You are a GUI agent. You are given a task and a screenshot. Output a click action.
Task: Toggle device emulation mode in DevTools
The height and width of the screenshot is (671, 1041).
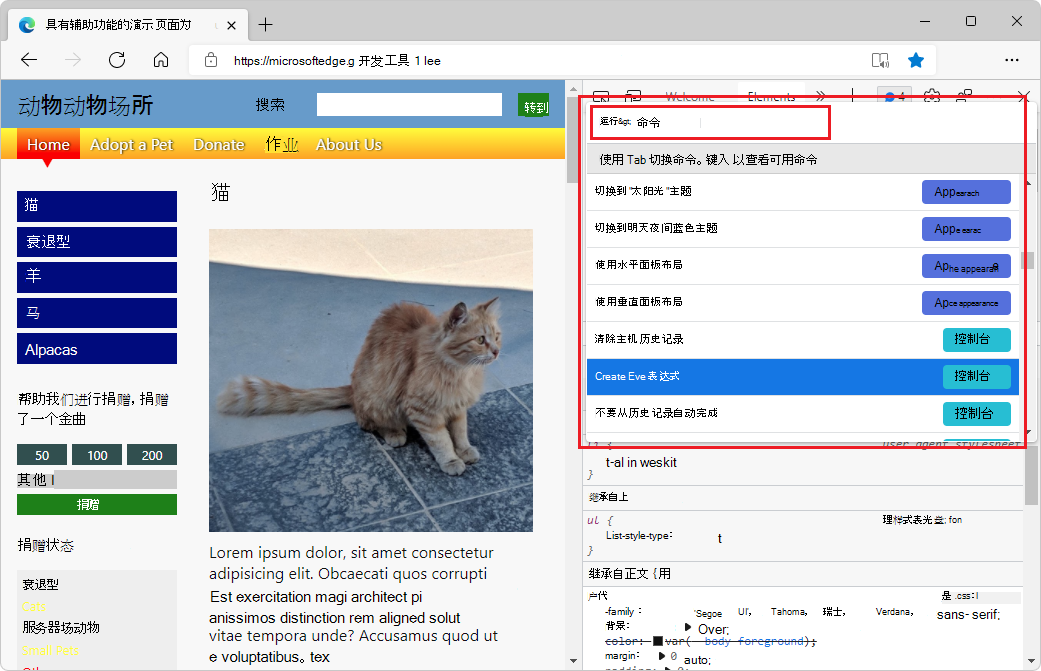point(633,96)
